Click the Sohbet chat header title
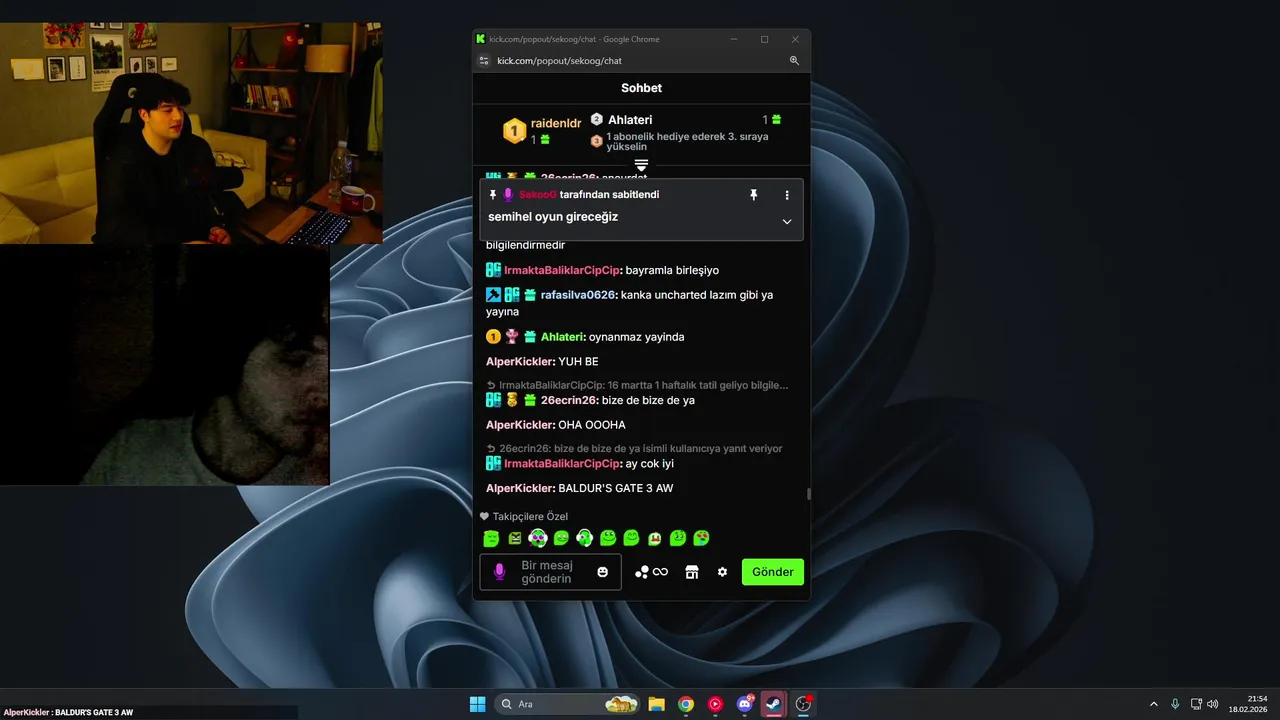 coord(641,88)
